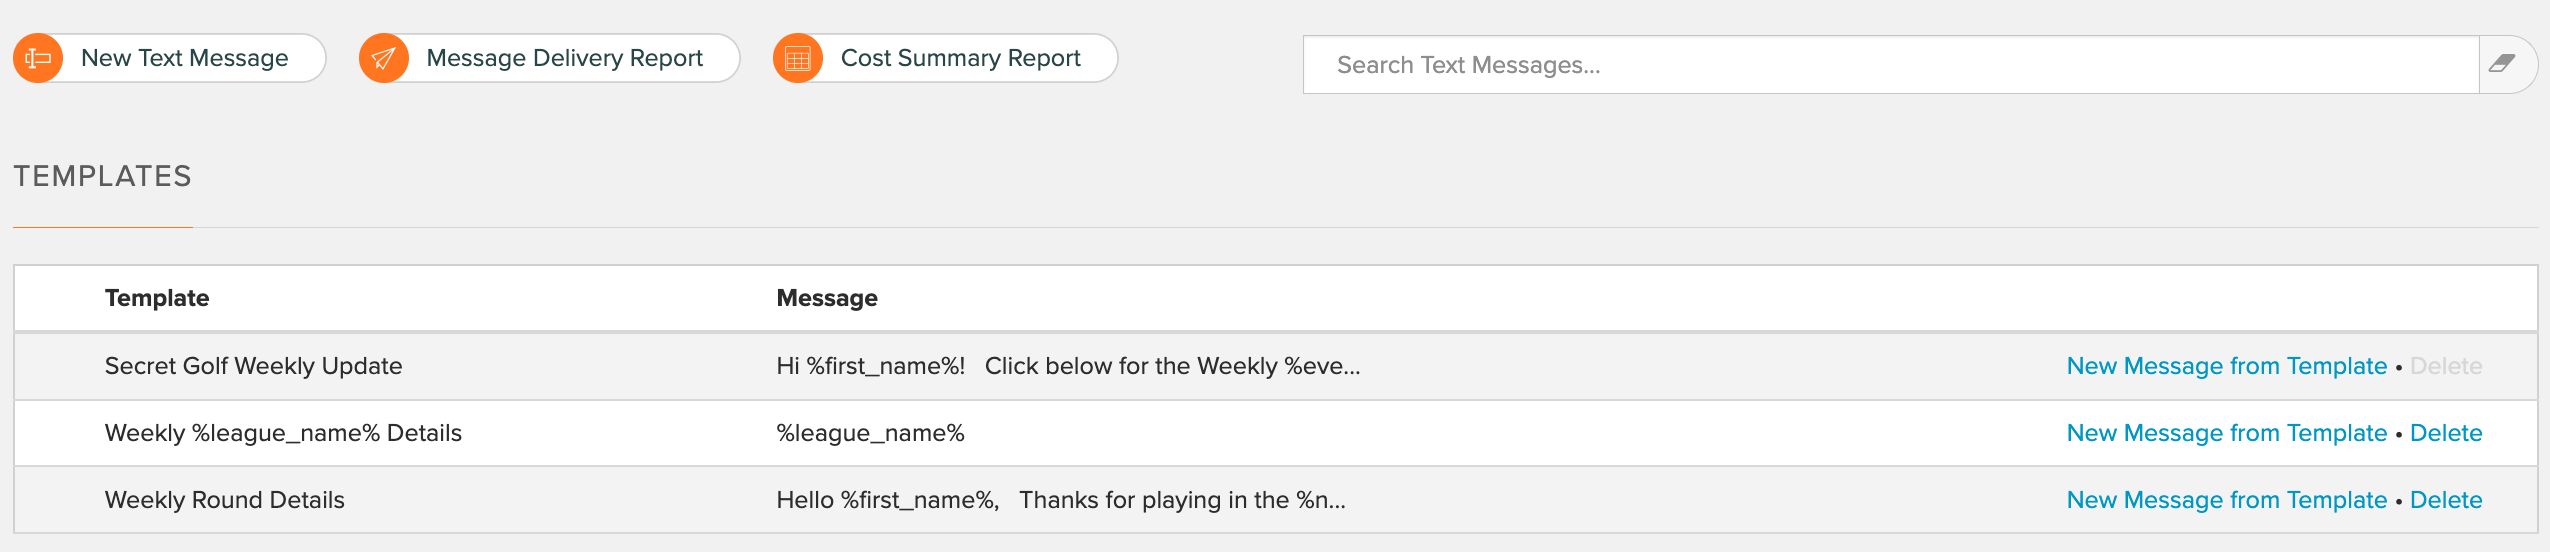Select the Weekly %league_name% Details template name
The height and width of the screenshot is (552, 2550).
pos(283,433)
